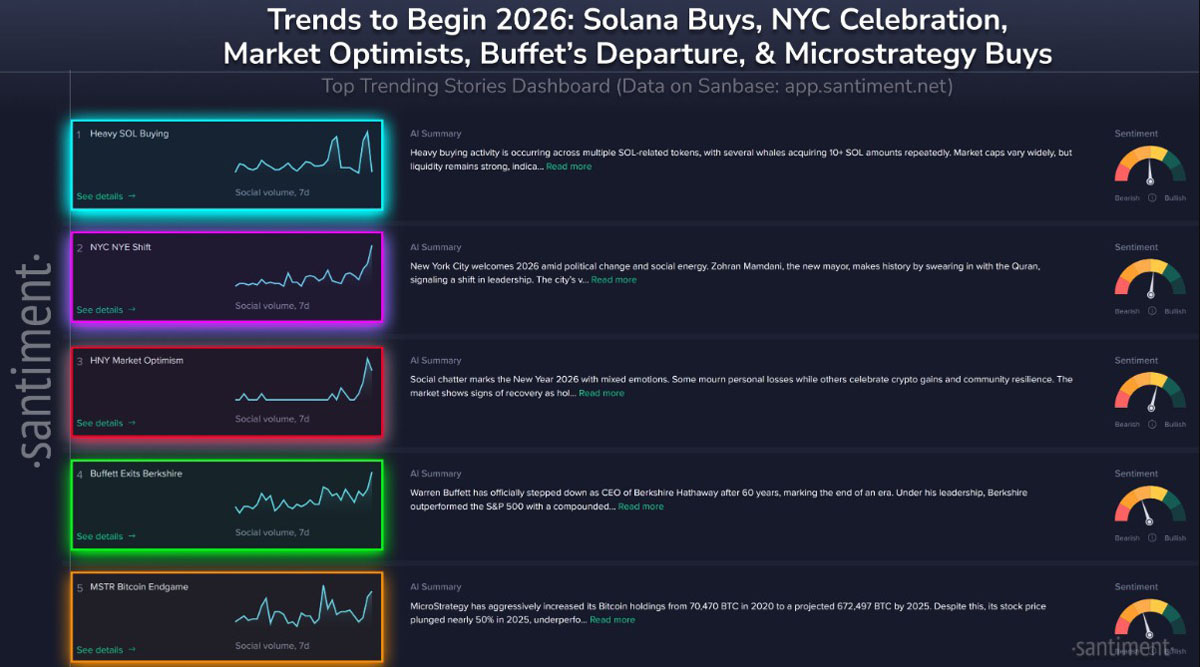Click Read more in HNY Market Optimism summary
Image resolution: width=1200 pixels, height=667 pixels.
pos(601,393)
